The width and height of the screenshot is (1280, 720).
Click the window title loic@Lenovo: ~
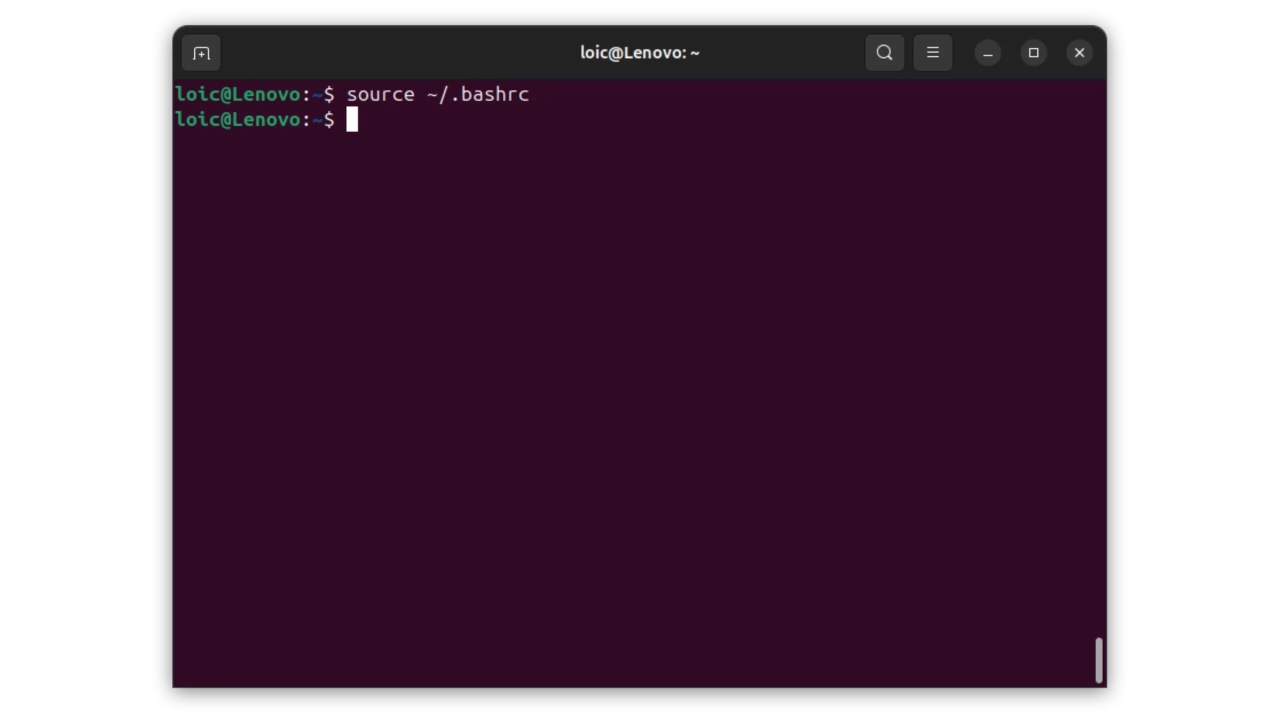(639, 53)
